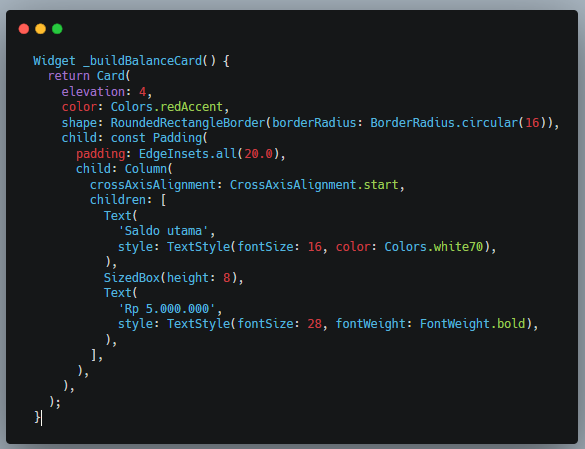585x449 pixels.
Task: Click the '_buildBalanceCard' function name
Action: 143,60
